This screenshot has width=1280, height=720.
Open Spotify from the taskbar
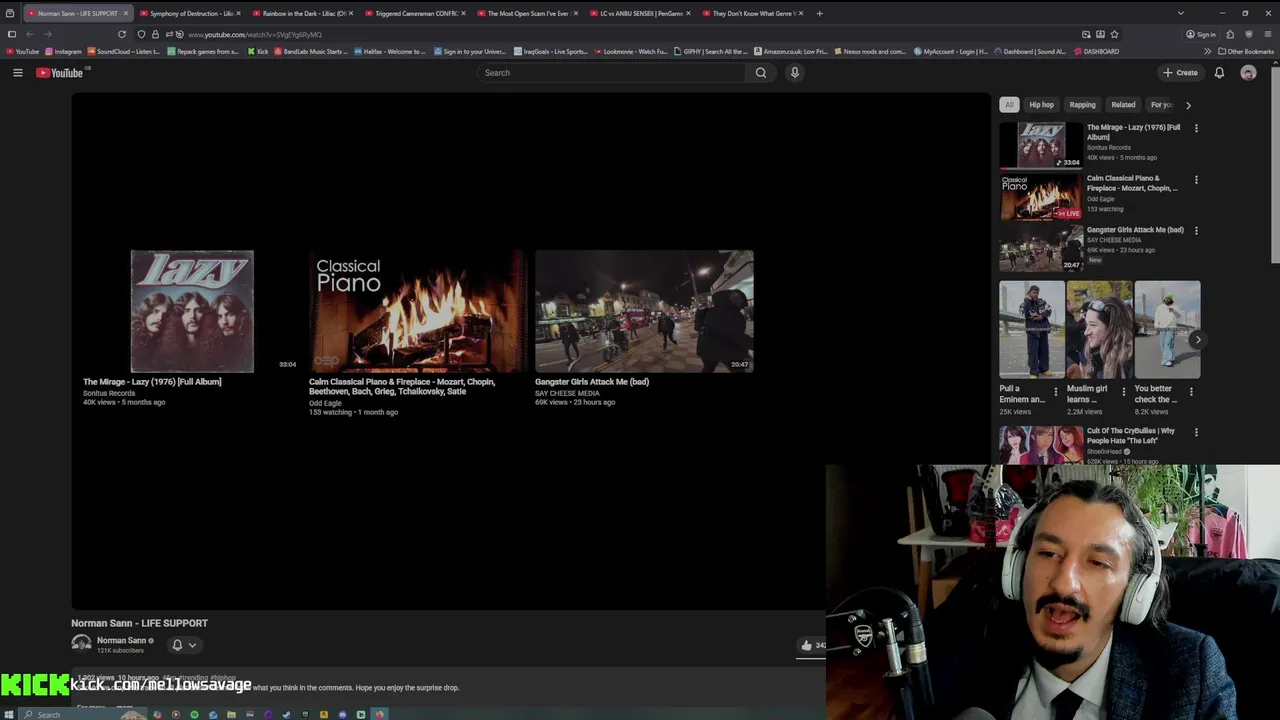tap(194, 714)
